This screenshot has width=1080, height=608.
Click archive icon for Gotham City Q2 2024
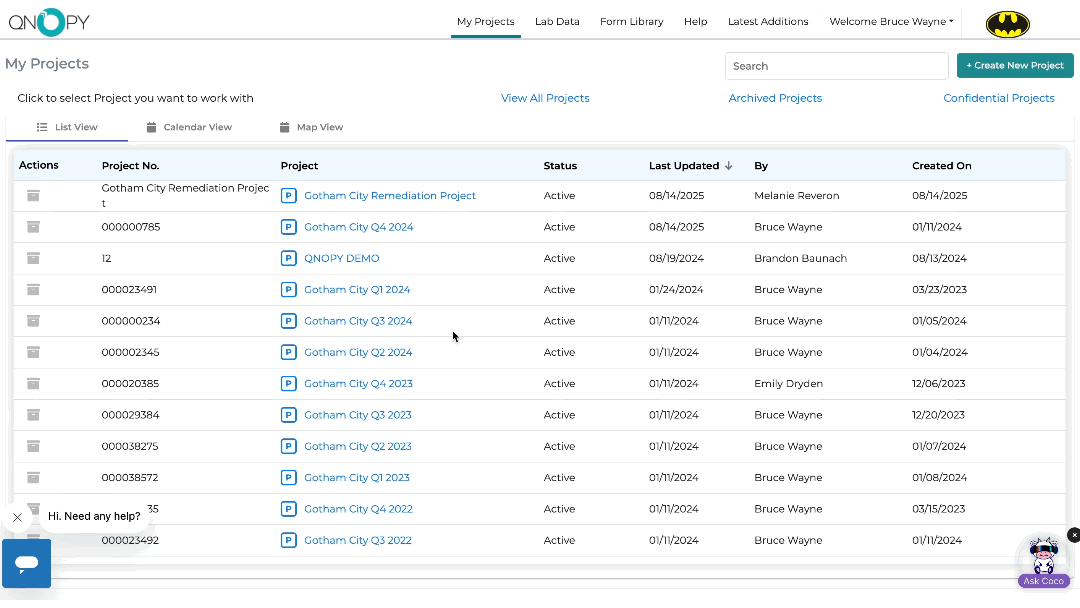(x=33, y=352)
